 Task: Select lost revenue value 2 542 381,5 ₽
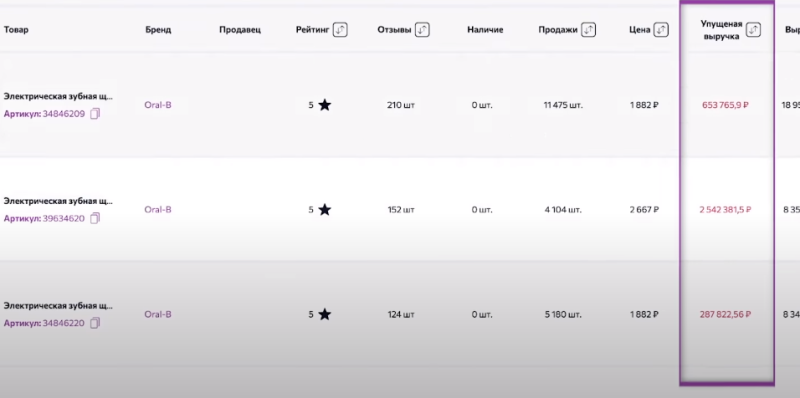coord(725,210)
